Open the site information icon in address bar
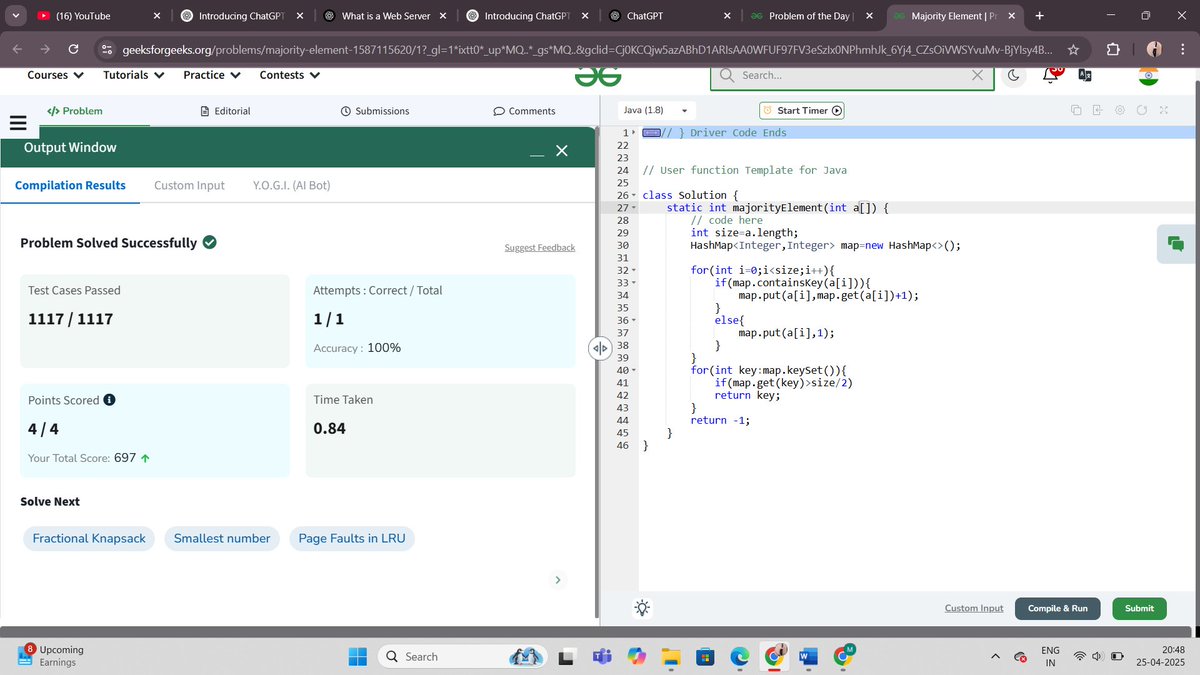1200x675 pixels. point(105,49)
